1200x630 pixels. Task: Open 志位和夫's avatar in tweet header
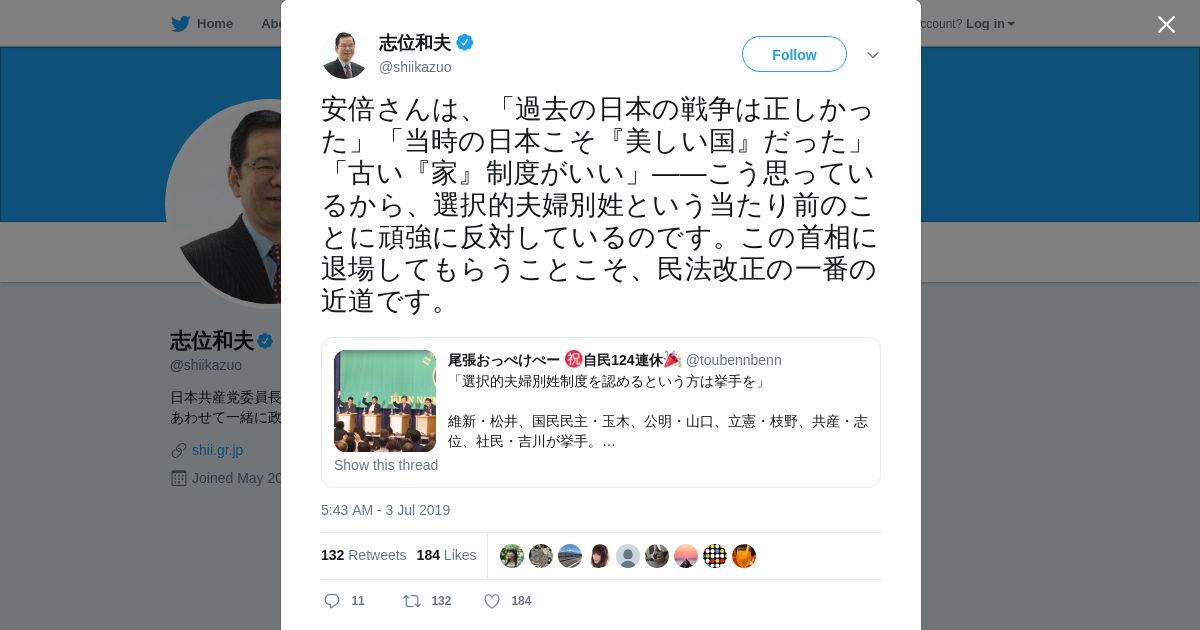(345, 55)
